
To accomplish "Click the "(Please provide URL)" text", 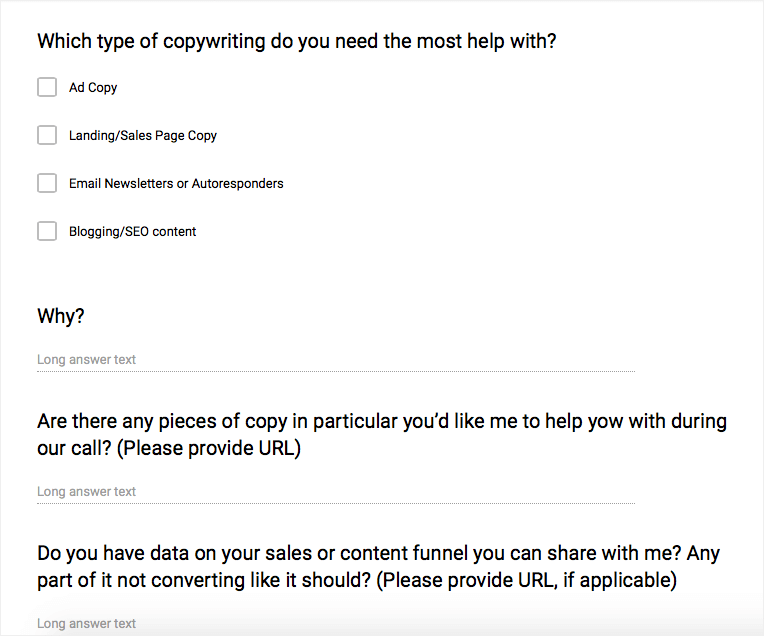I will [x=209, y=448].
